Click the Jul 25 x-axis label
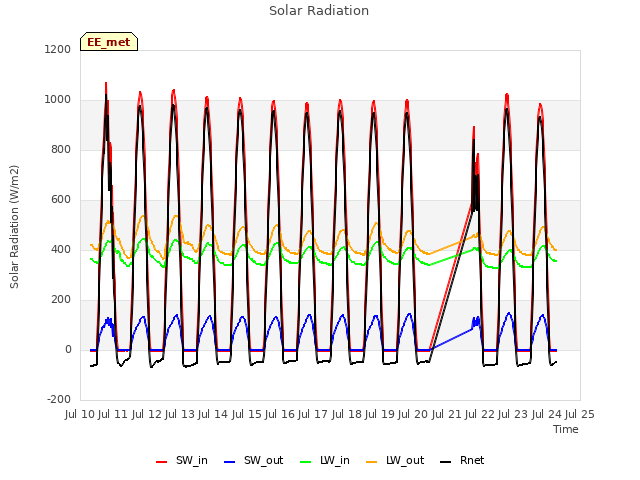 (580, 414)
